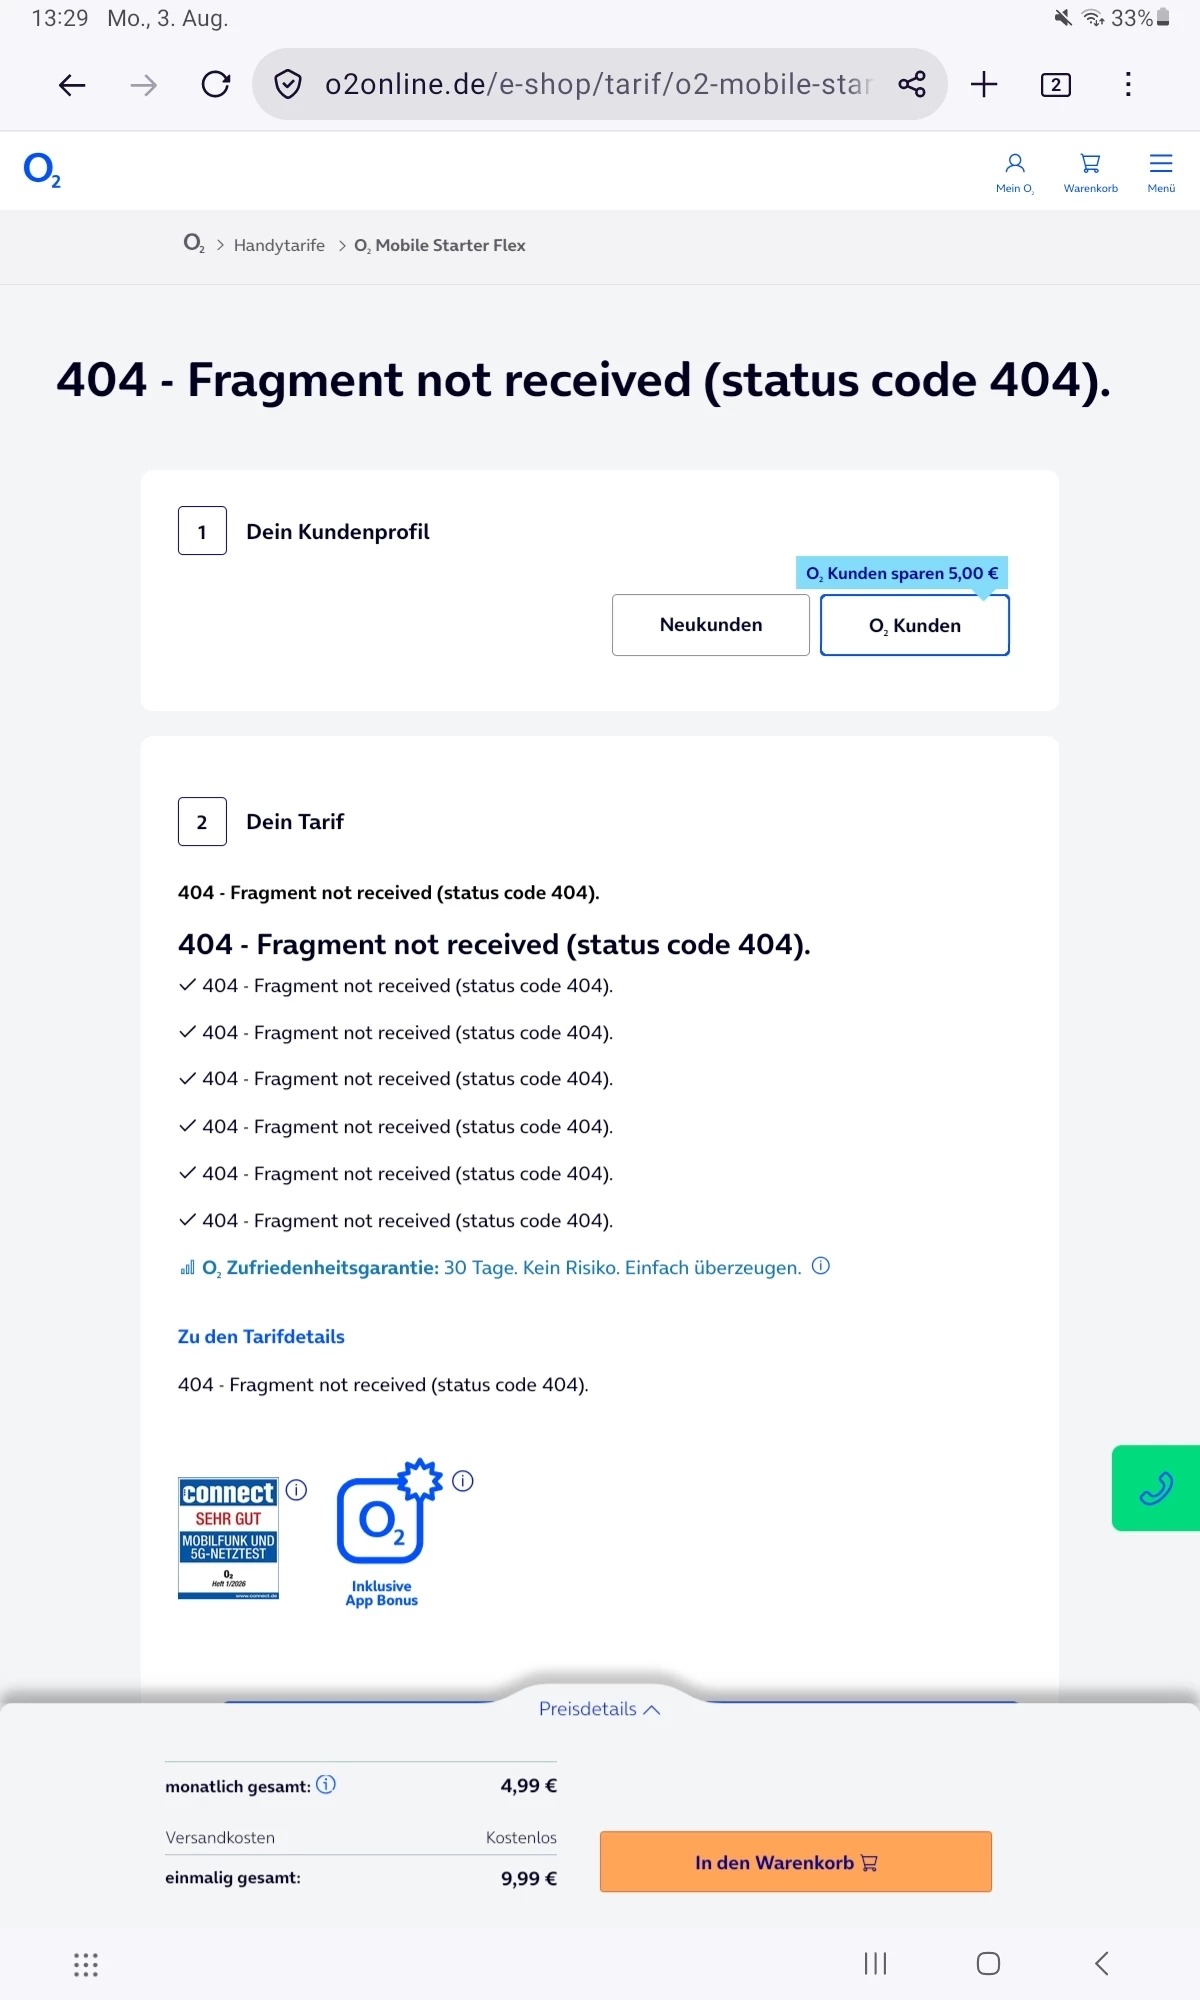Tap the browser share icon
The width and height of the screenshot is (1200, 2000).
pyautogui.click(x=912, y=84)
